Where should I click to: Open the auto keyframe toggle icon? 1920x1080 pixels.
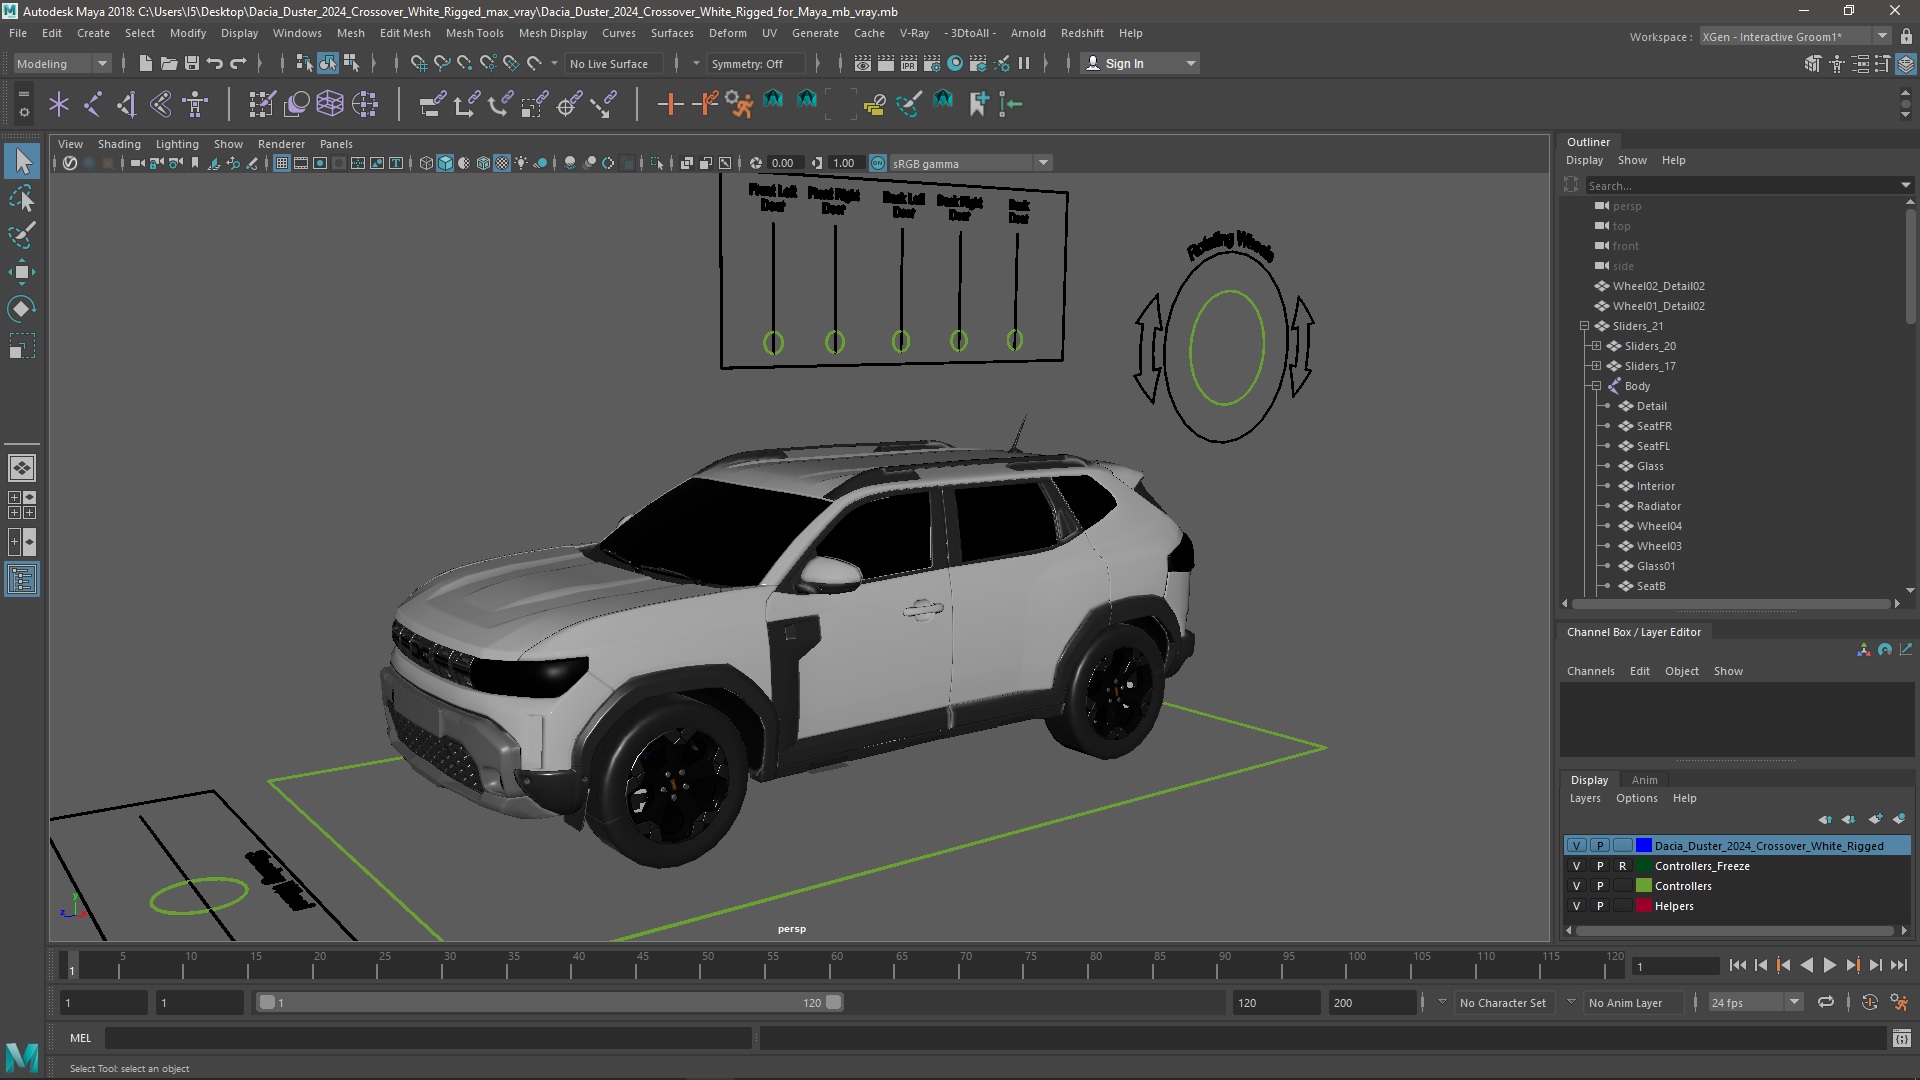pos(1870,1002)
